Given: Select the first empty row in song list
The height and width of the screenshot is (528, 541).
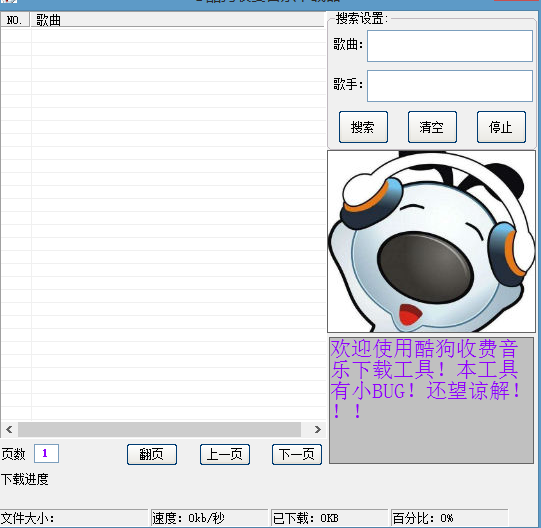Looking at the screenshot, I should (163, 36).
